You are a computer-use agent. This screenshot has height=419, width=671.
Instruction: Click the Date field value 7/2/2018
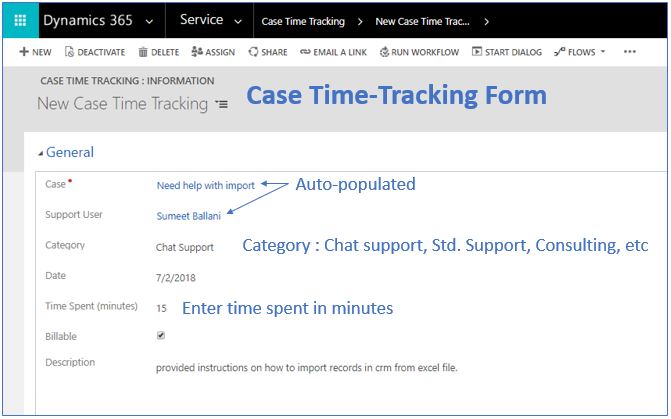175,278
